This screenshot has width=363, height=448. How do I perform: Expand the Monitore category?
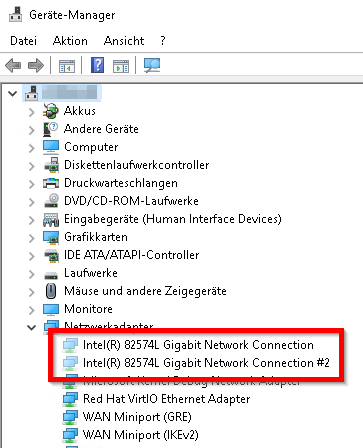[x=31, y=310]
